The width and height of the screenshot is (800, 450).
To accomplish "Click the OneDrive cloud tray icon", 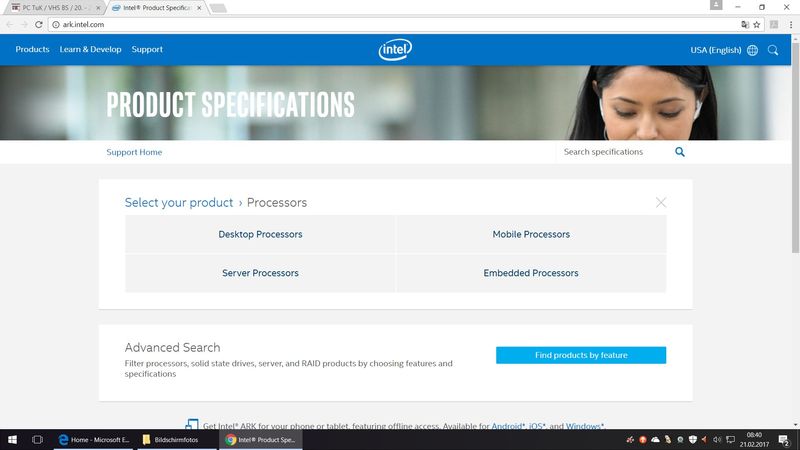I will point(655,439).
